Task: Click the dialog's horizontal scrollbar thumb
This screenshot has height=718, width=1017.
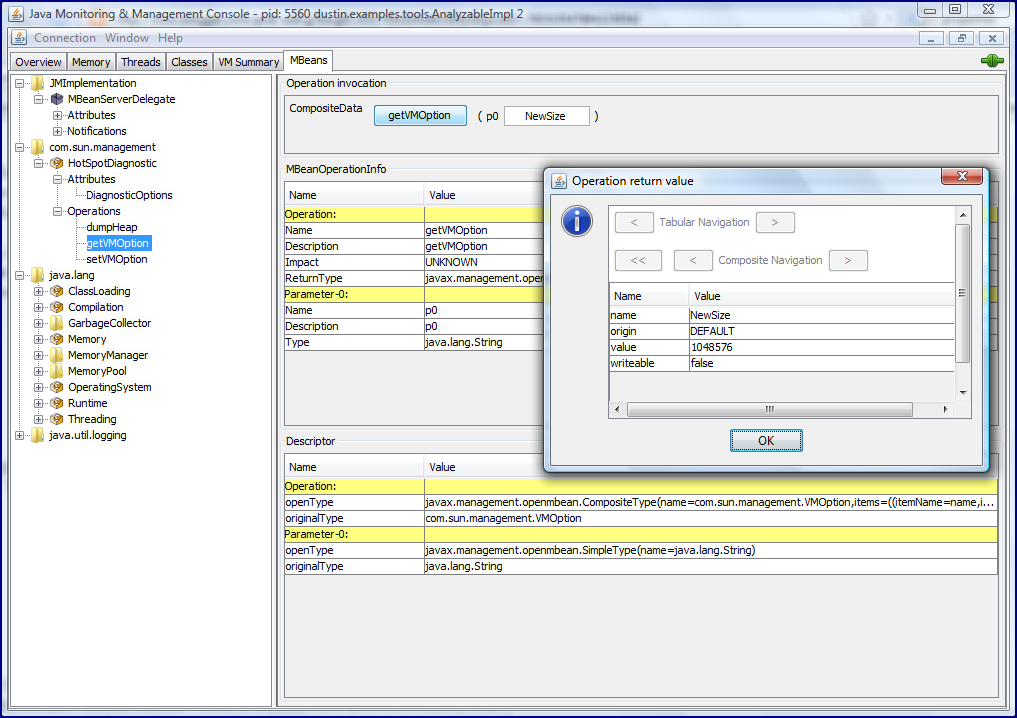Action: pos(769,409)
